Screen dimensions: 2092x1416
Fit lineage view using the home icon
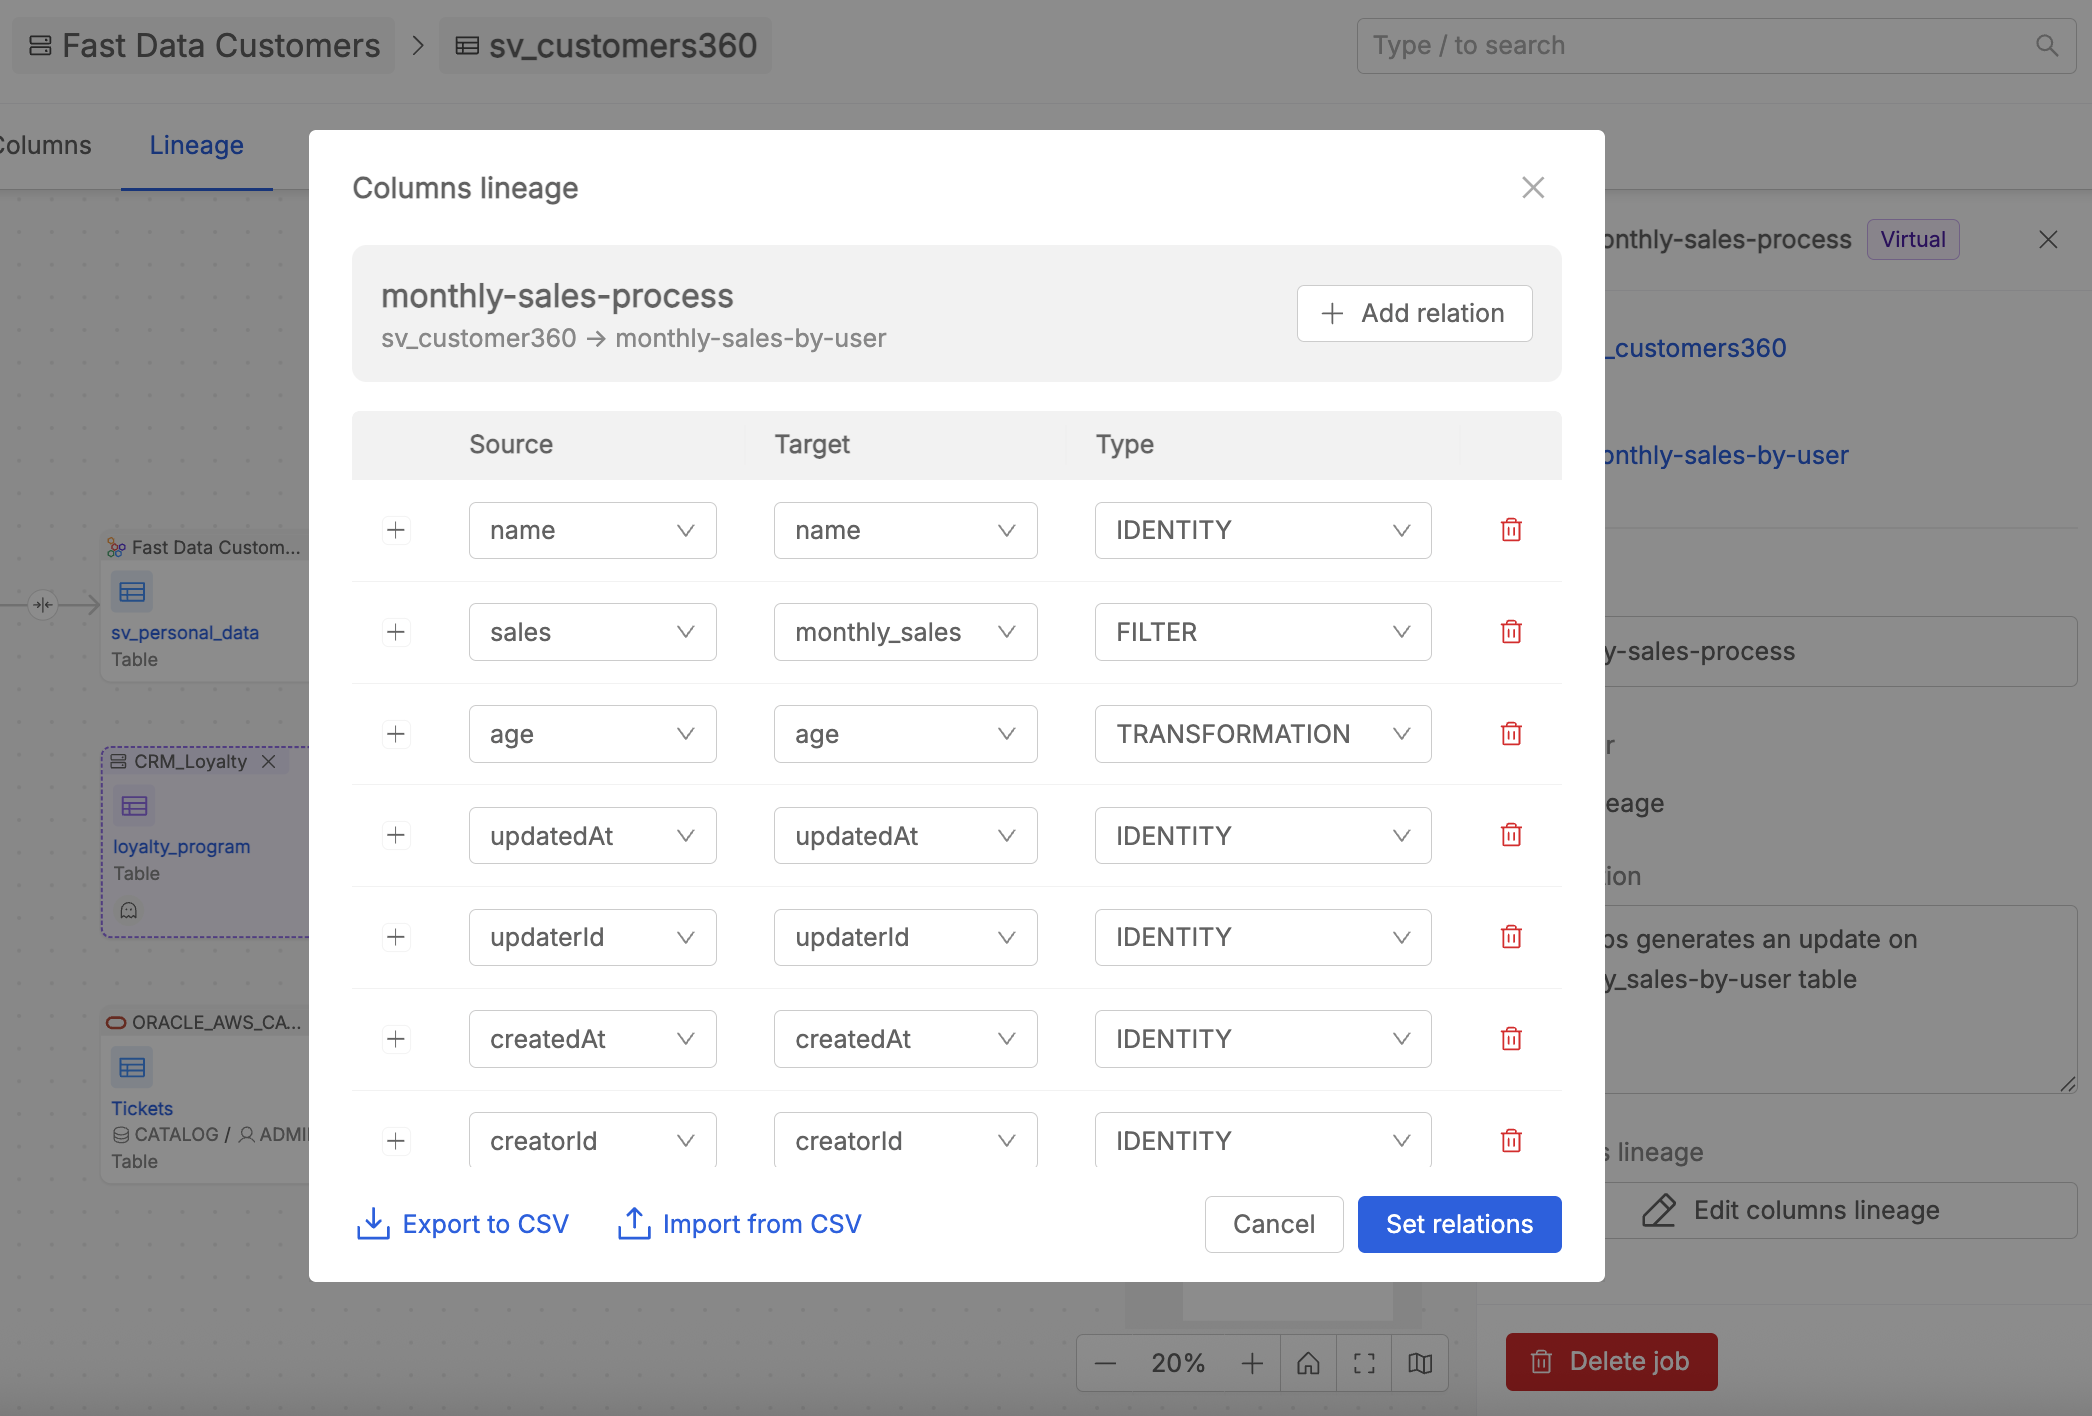point(1308,1362)
